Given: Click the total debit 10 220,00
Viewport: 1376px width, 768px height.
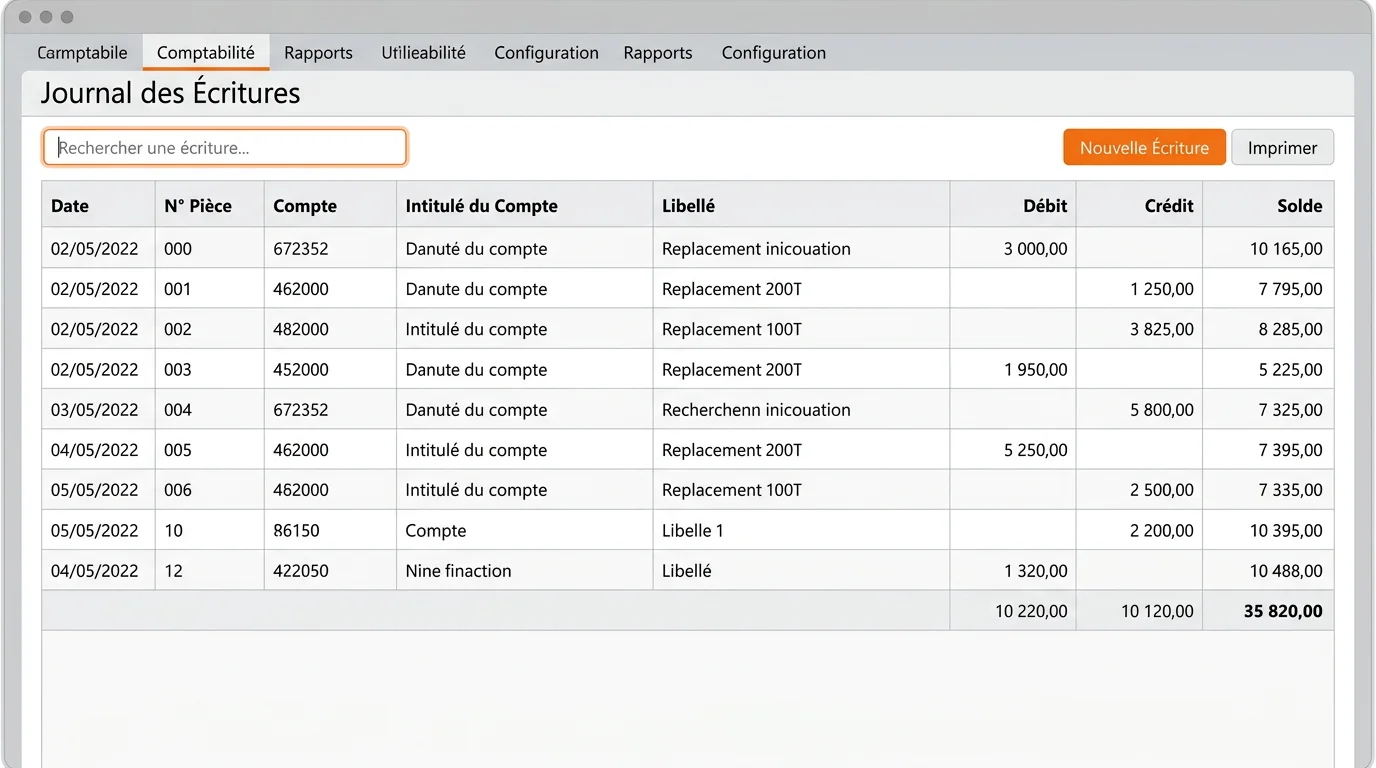Looking at the screenshot, I should (1031, 610).
